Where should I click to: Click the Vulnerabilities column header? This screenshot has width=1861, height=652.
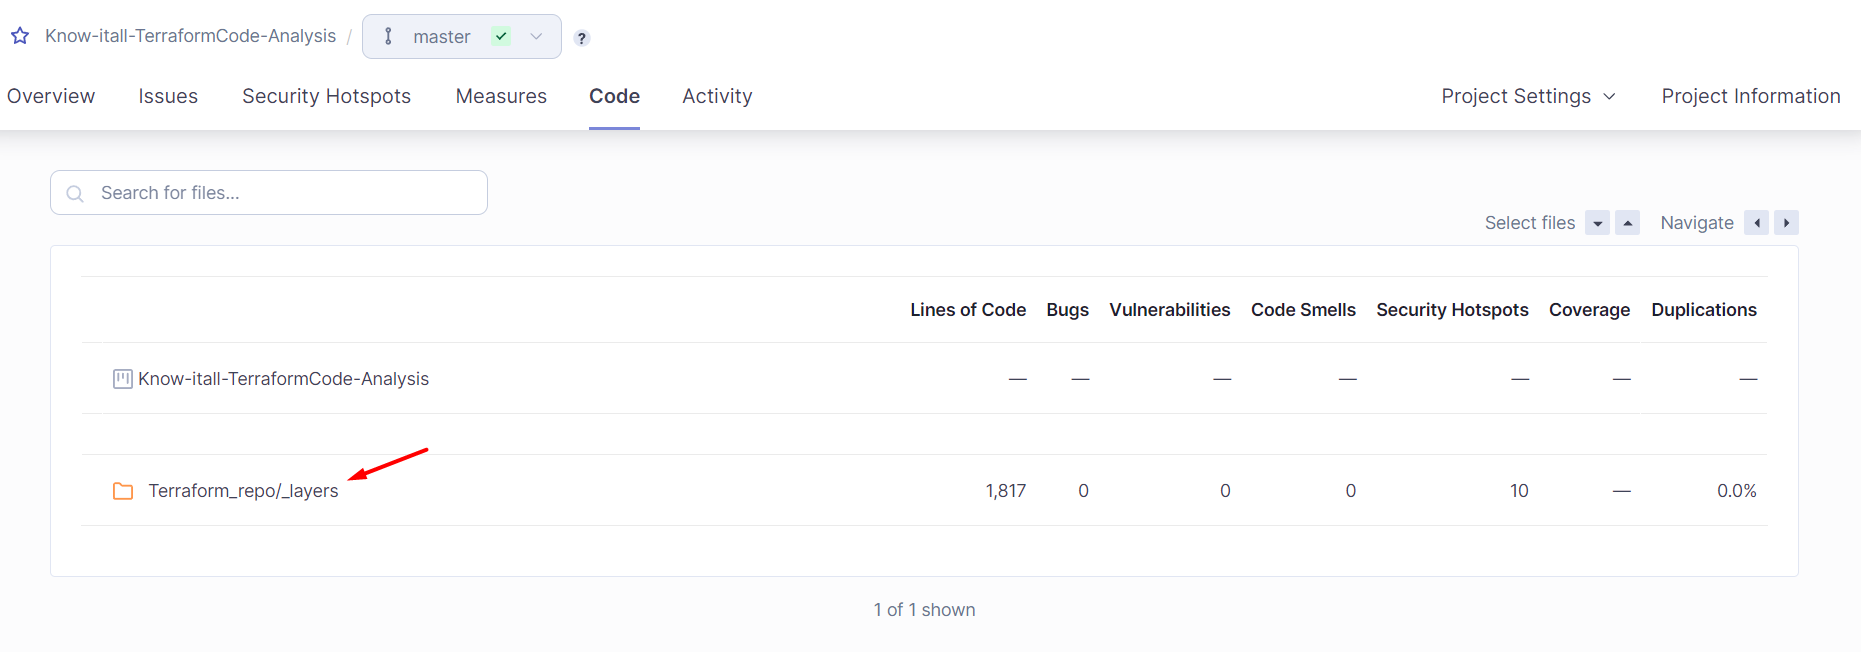point(1169,310)
